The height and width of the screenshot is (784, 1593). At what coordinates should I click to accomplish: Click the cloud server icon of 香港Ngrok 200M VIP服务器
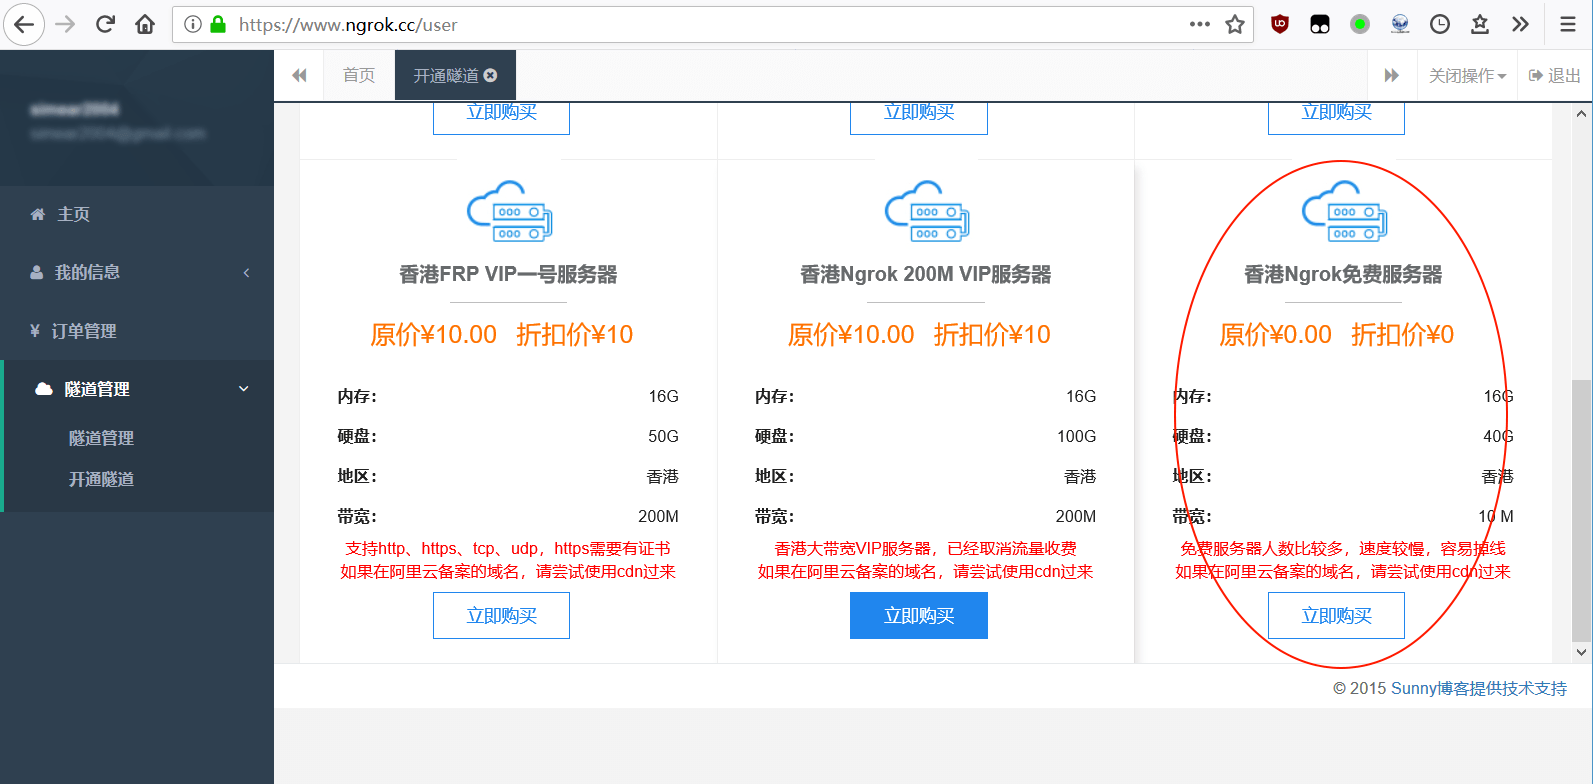tap(927, 211)
